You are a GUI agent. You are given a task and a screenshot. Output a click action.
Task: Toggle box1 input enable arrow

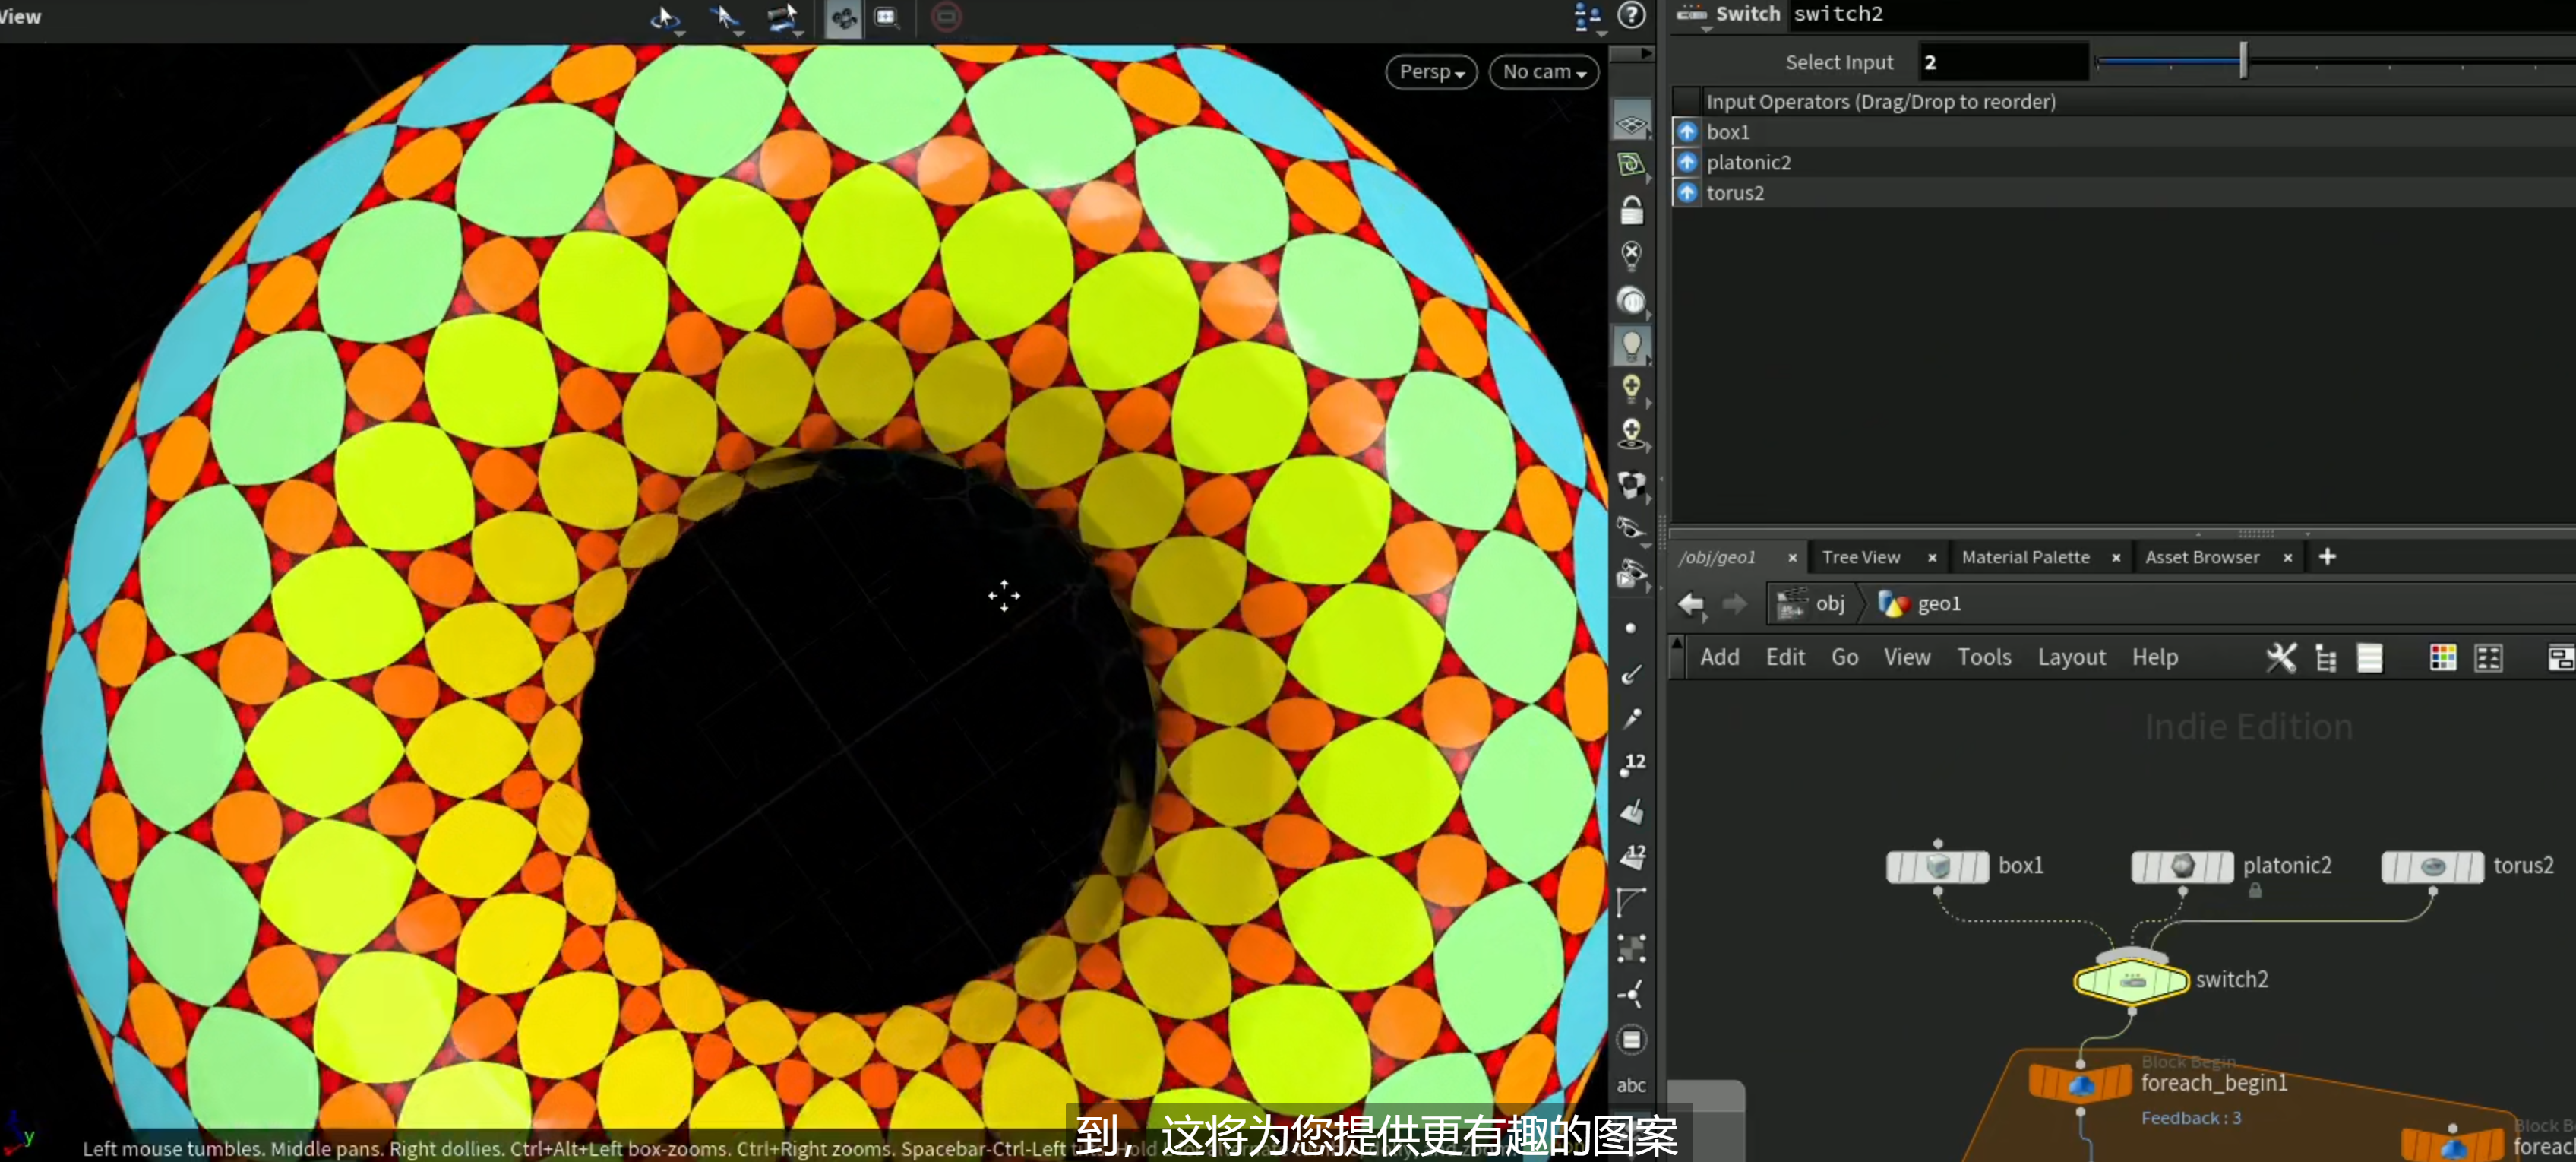tap(1687, 131)
